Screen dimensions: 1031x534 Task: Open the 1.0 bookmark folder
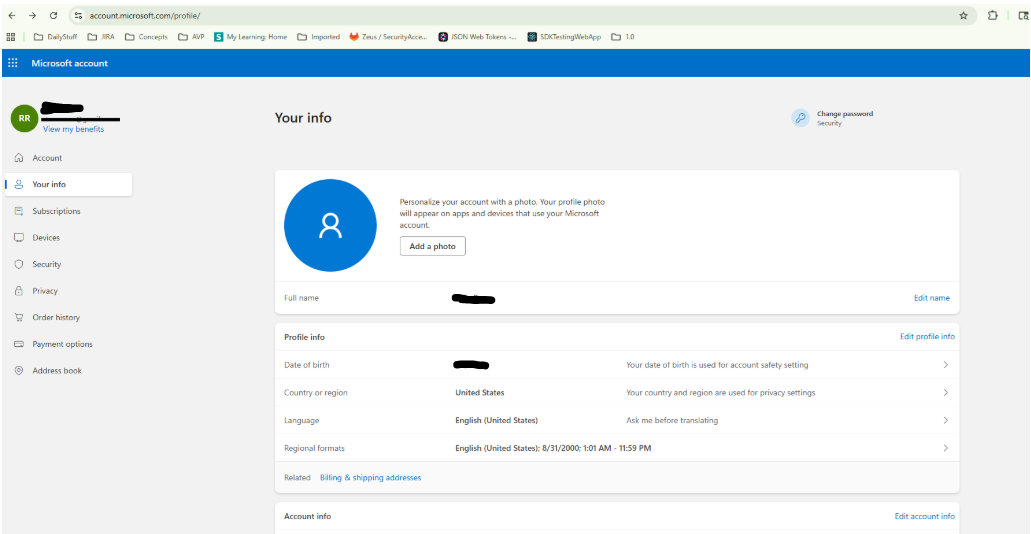click(623, 37)
